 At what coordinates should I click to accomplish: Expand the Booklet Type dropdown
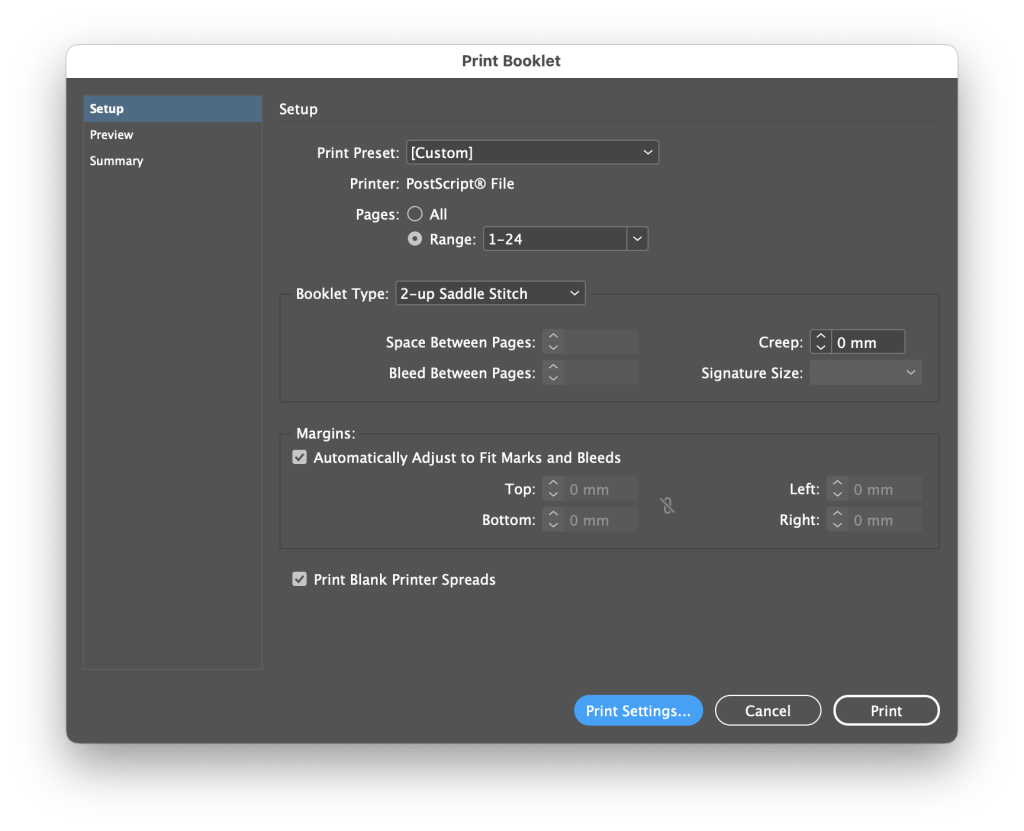(490, 293)
